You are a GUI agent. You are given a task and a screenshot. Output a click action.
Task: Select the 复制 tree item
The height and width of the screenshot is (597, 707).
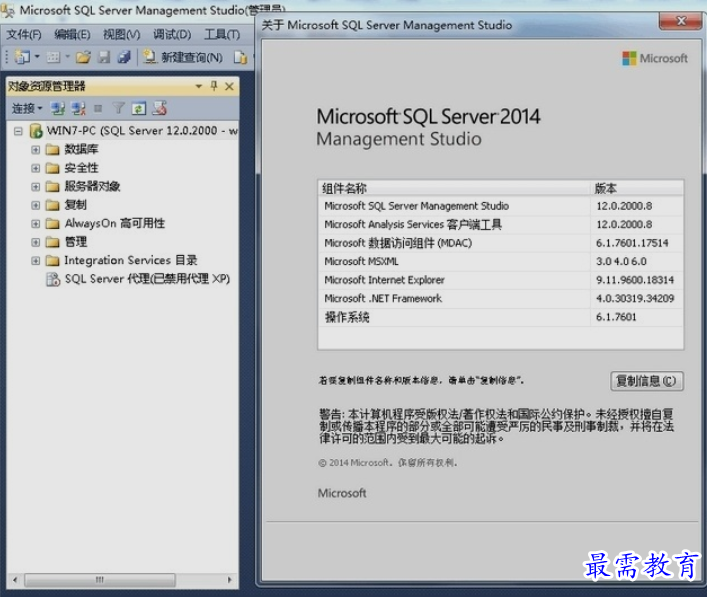(75, 205)
